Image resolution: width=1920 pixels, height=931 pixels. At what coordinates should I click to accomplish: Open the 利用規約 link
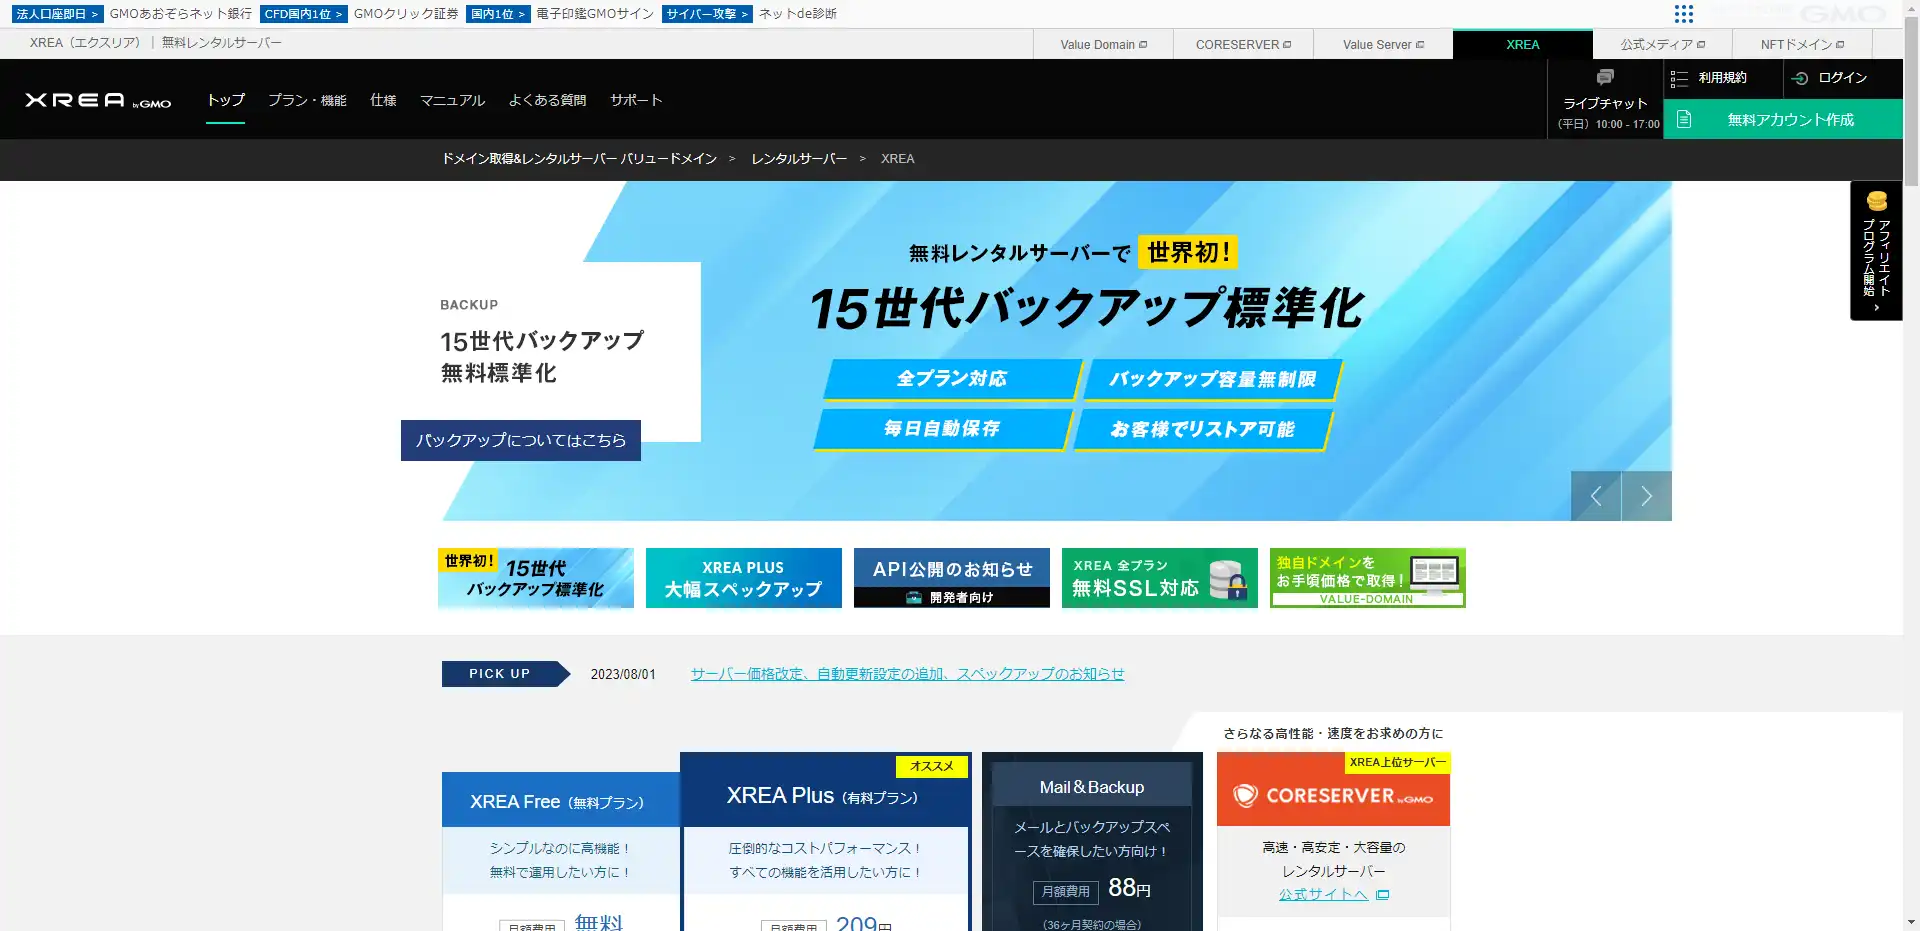[1722, 78]
